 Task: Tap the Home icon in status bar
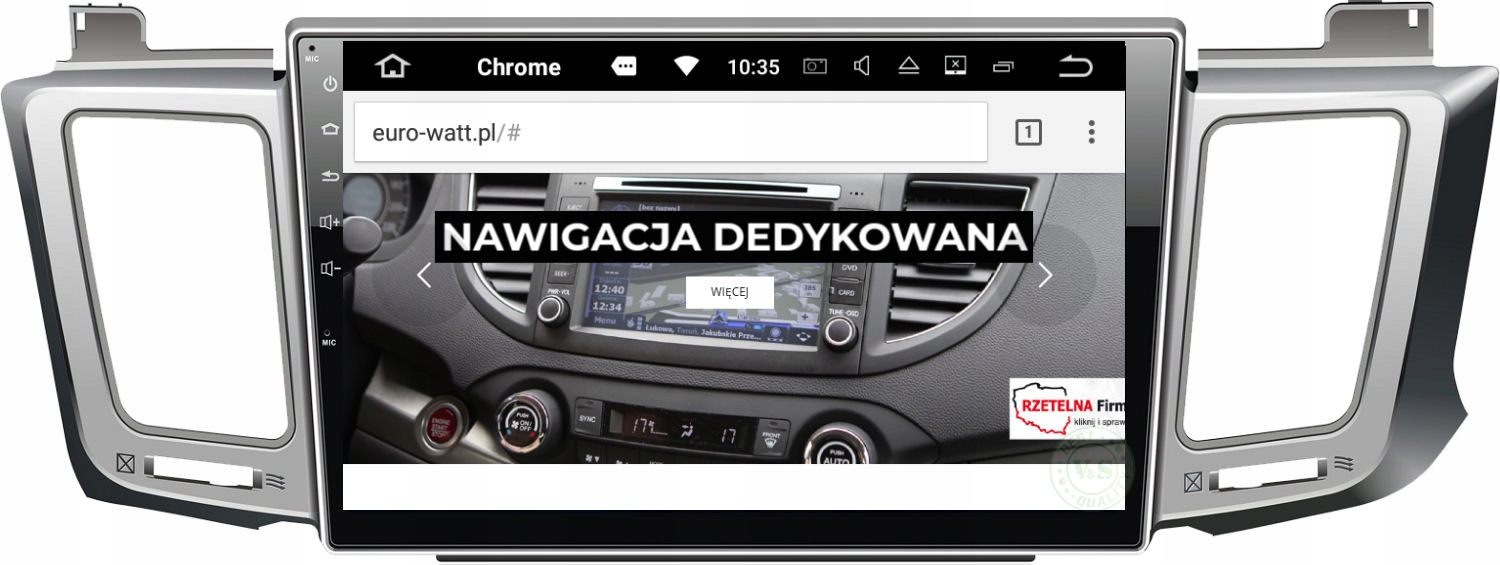pos(393,67)
